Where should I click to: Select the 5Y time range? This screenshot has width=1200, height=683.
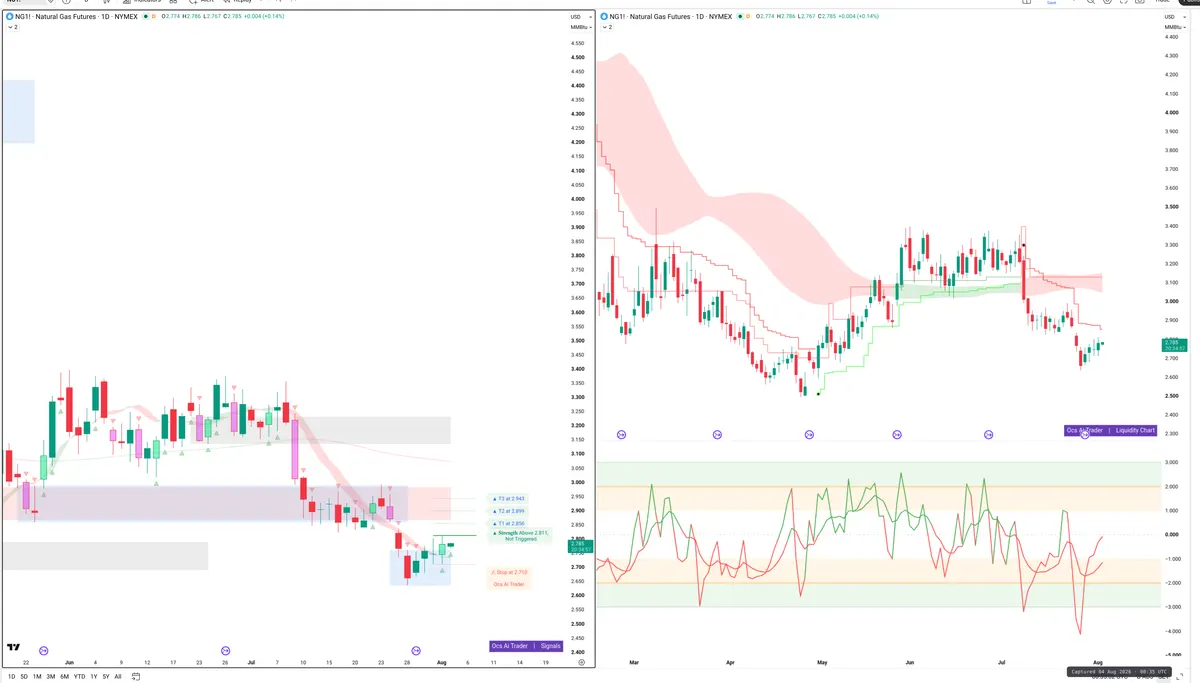click(106, 676)
